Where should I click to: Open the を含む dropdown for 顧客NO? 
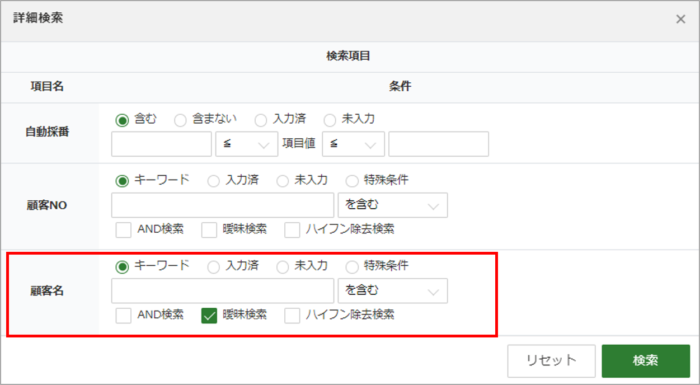(x=393, y=205)
